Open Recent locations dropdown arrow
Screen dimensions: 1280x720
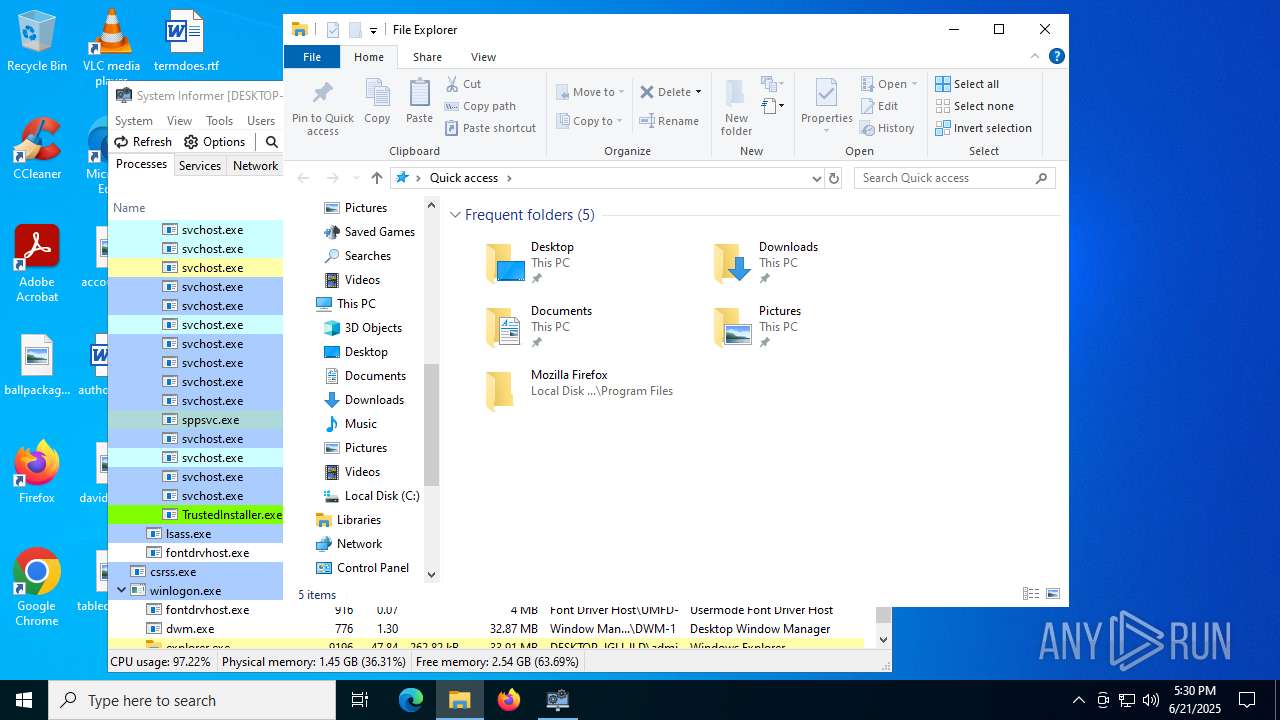click(x=356, y=178)
